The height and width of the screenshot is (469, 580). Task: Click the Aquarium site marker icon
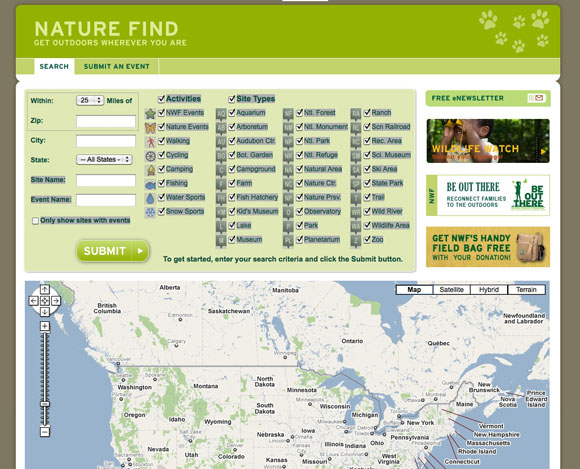[x=221, y=114]
